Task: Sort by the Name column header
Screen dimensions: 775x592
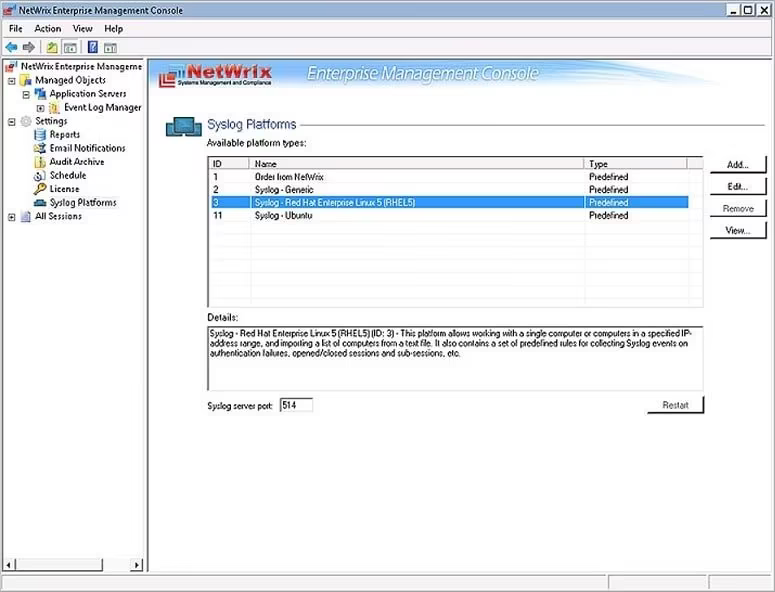Action: (x=417, y=164)
